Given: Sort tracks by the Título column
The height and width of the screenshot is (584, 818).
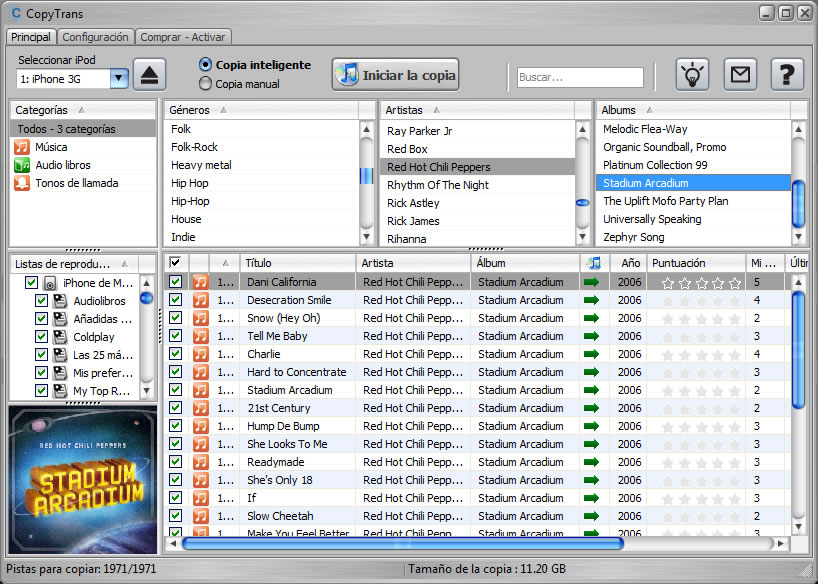Looking at the screenshot, I should pyautogui.click(x=298, y=263).
